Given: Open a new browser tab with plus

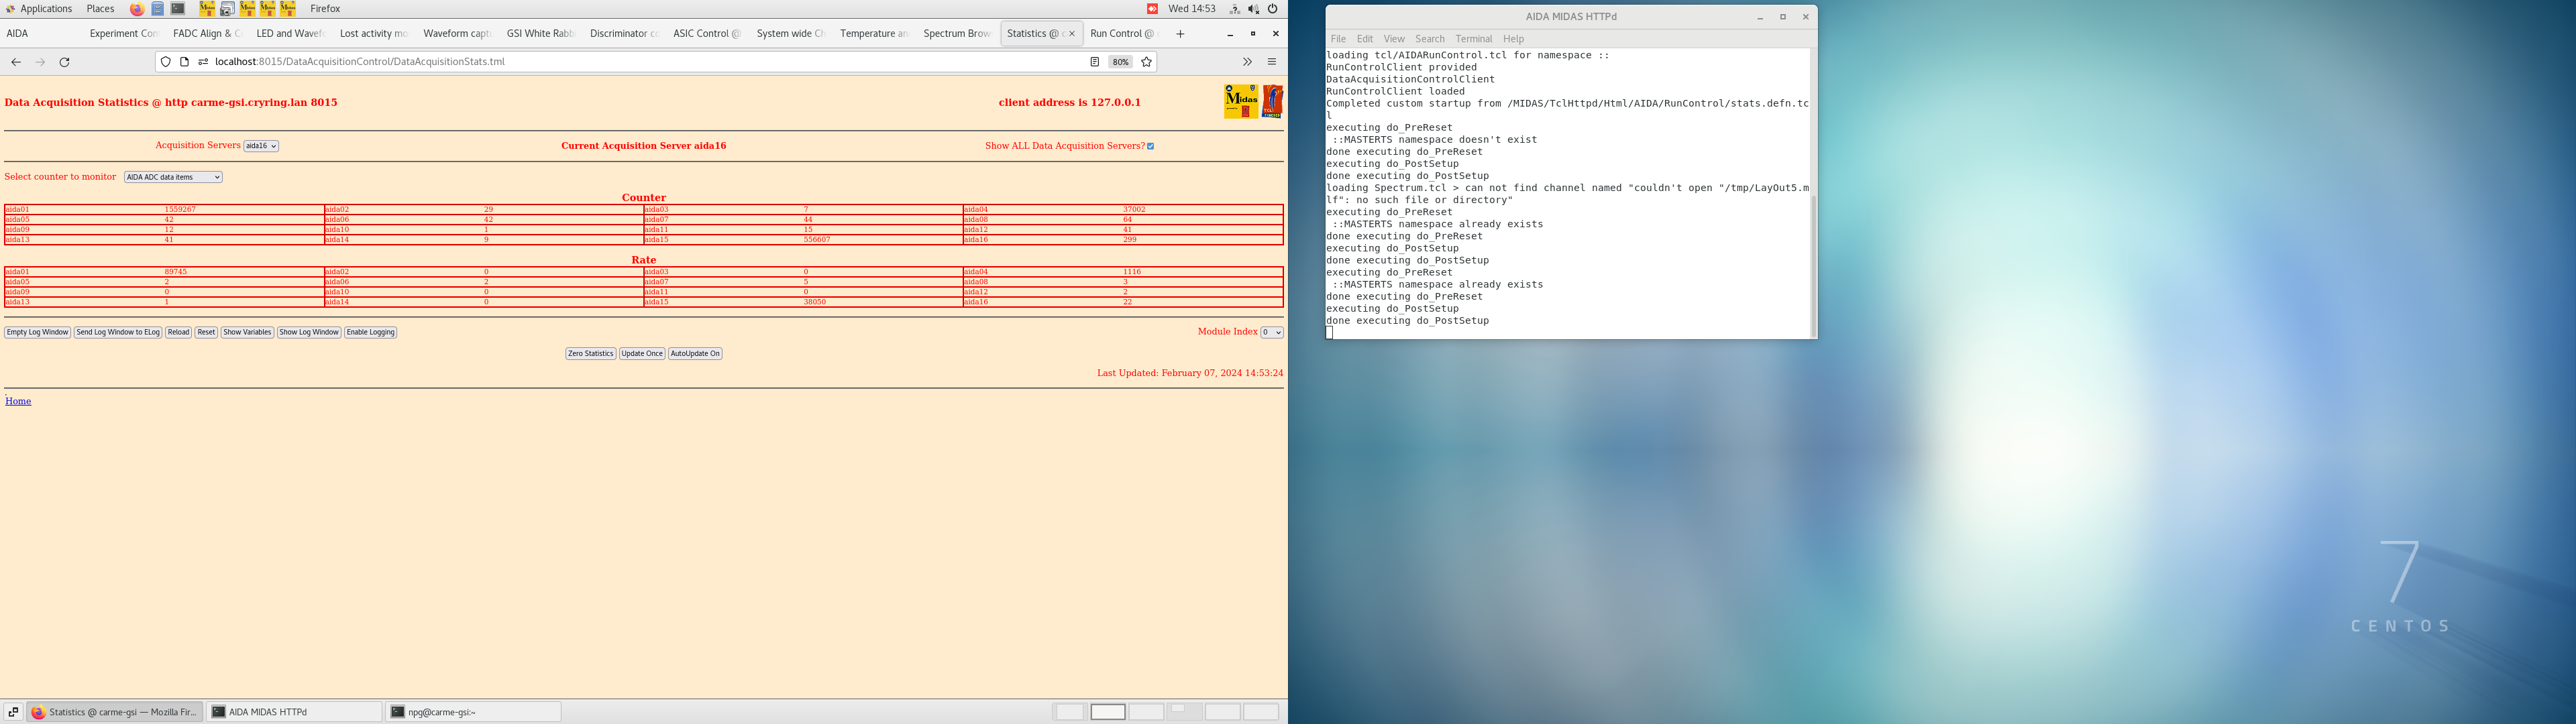Looking at the screenshot, I should click(x=1180, y=34).
